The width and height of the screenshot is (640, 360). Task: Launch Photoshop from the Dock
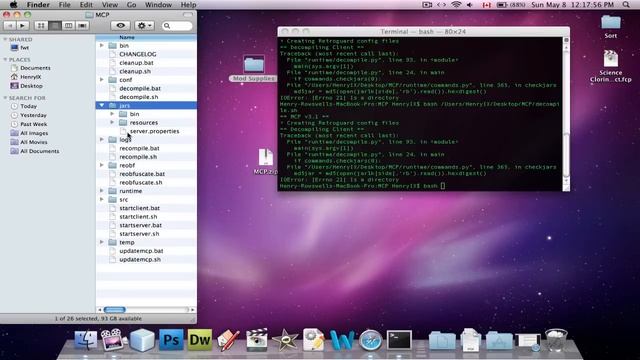tap(171, 340)
